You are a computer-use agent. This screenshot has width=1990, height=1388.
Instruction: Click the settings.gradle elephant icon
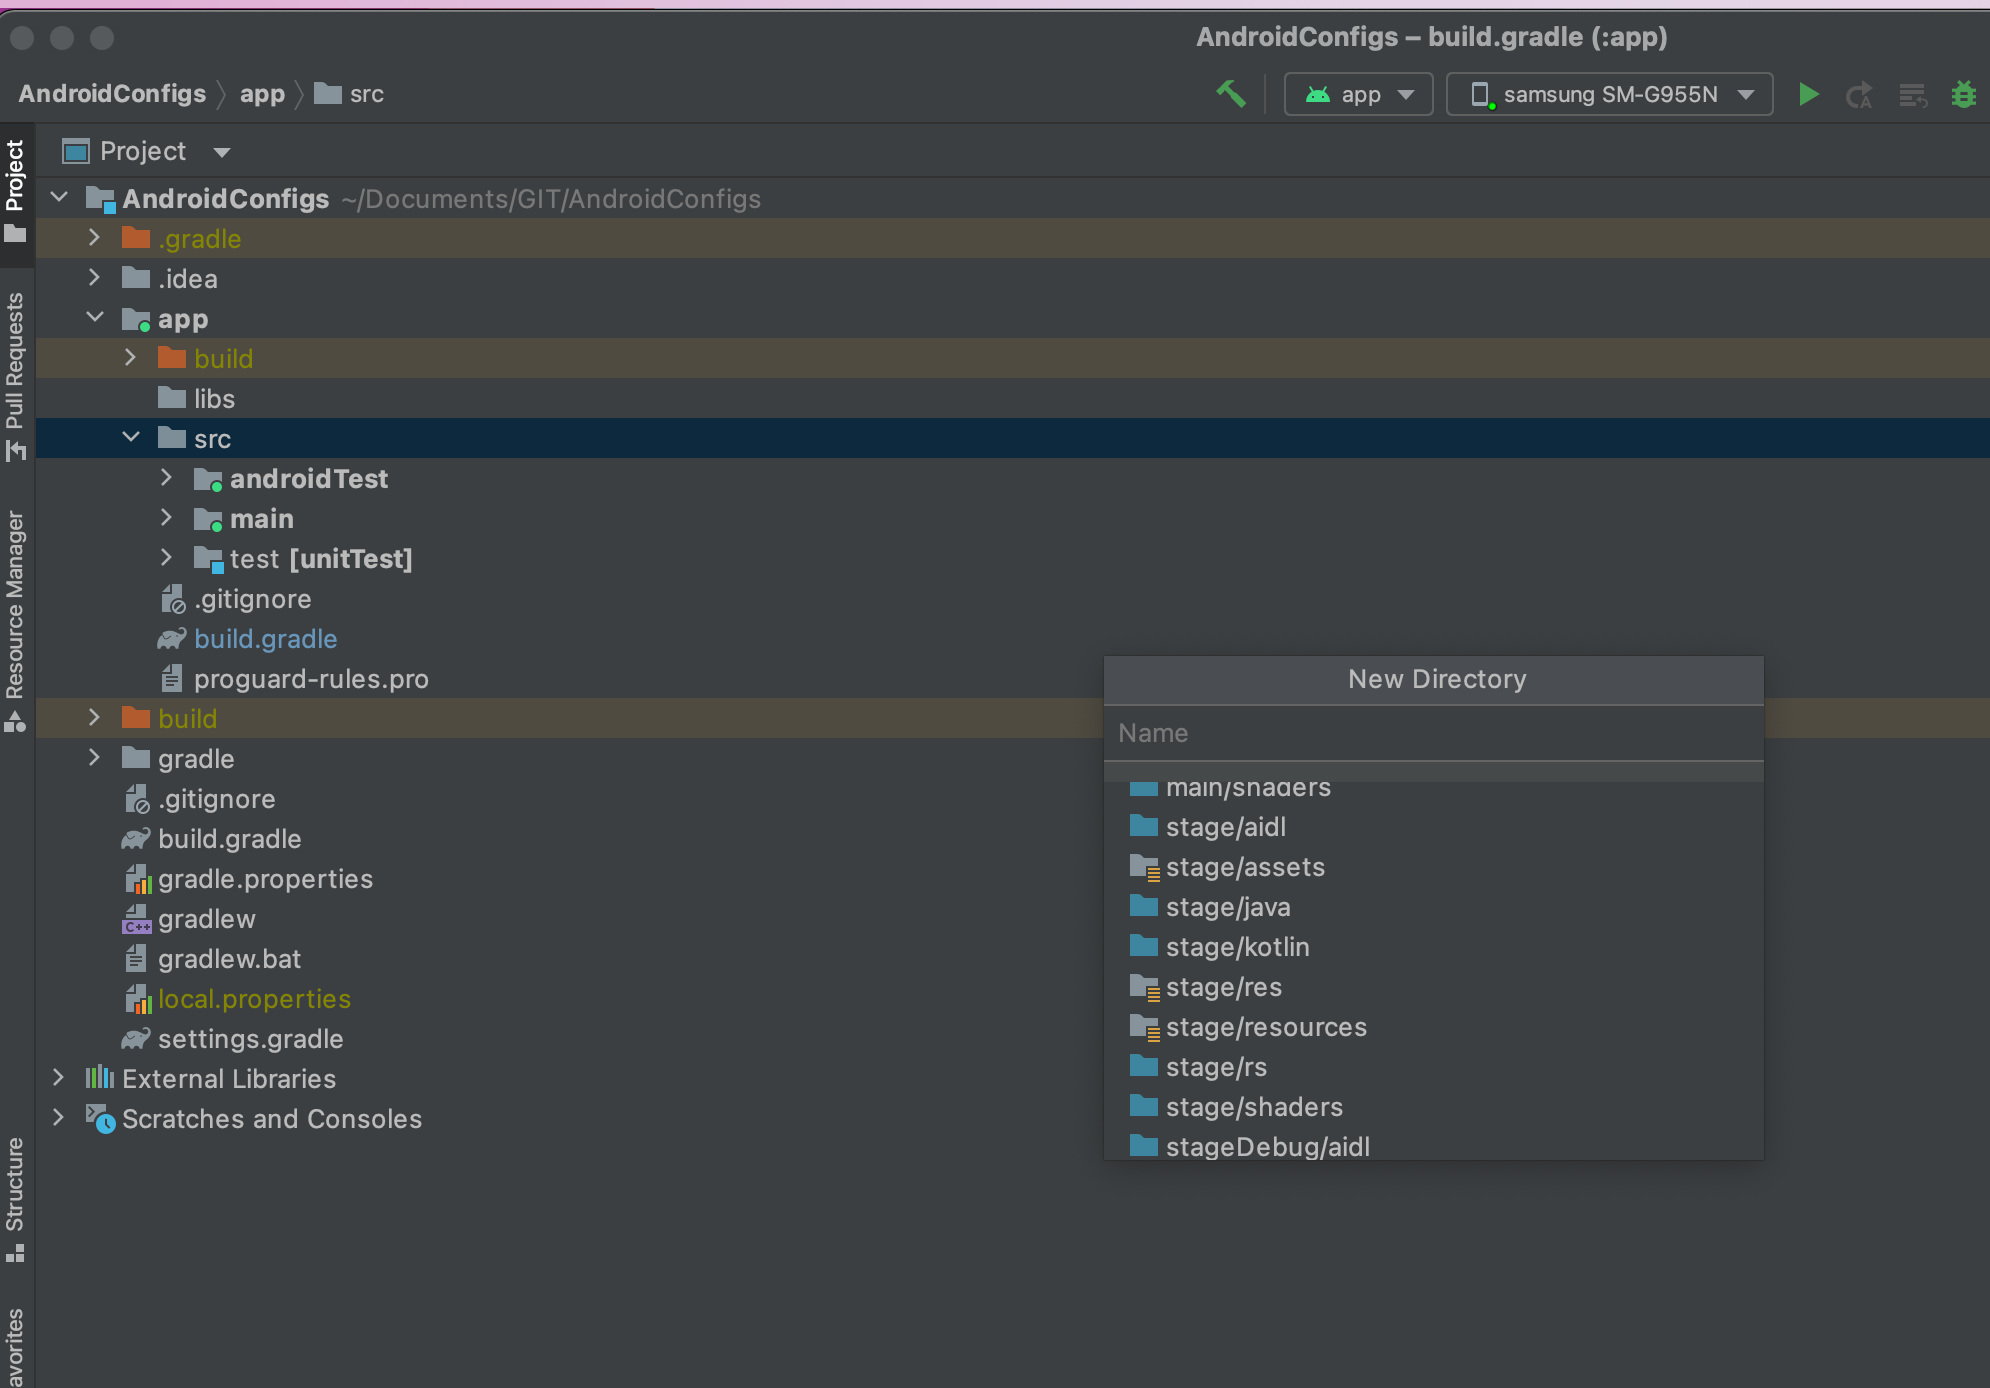coord(136,1038)
